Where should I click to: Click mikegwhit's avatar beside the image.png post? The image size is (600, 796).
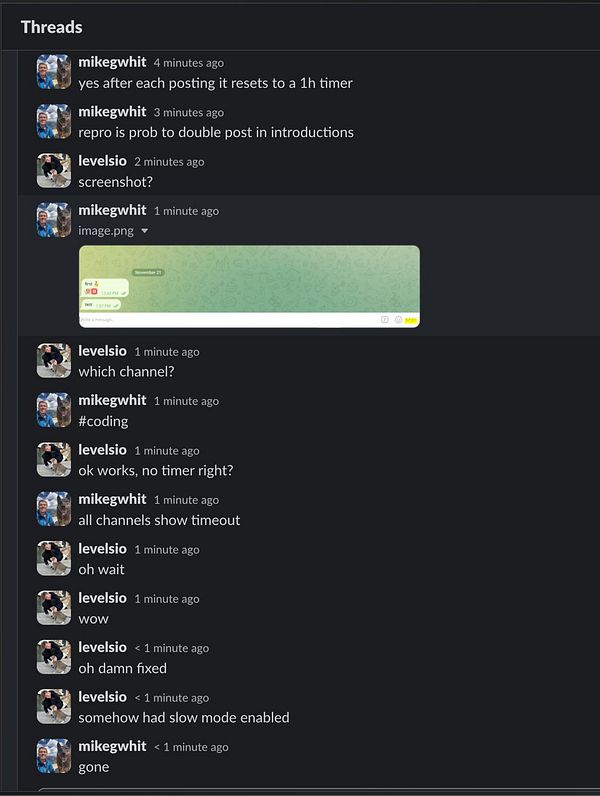54,220
